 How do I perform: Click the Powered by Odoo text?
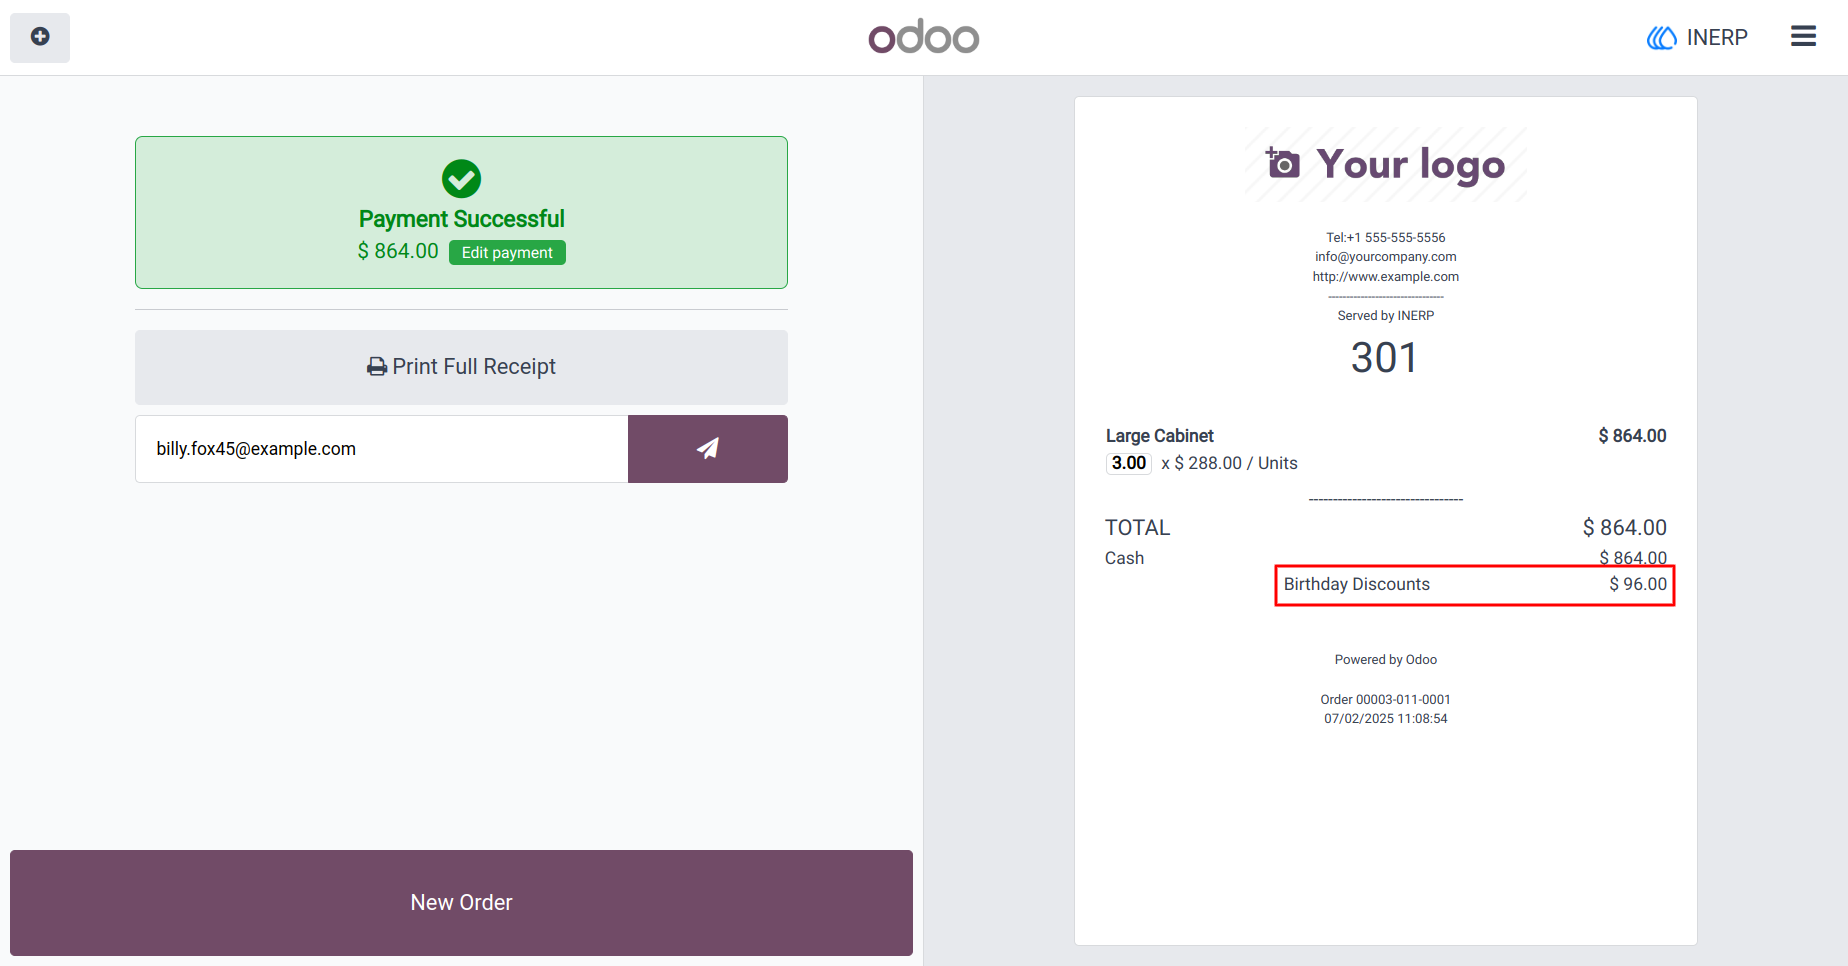(x=1386, y=660)
